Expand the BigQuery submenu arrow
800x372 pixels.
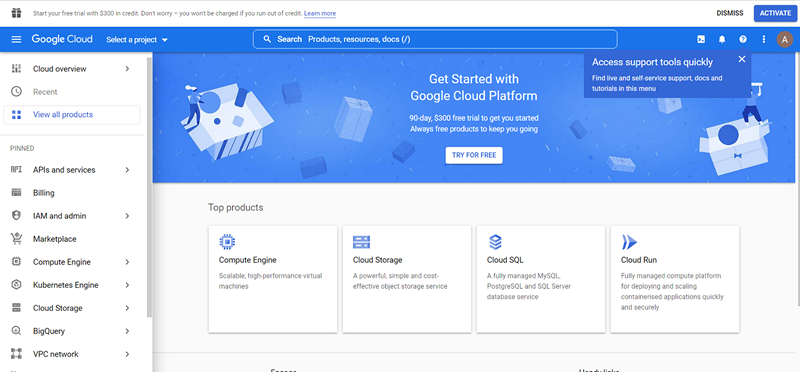[127, 331]
